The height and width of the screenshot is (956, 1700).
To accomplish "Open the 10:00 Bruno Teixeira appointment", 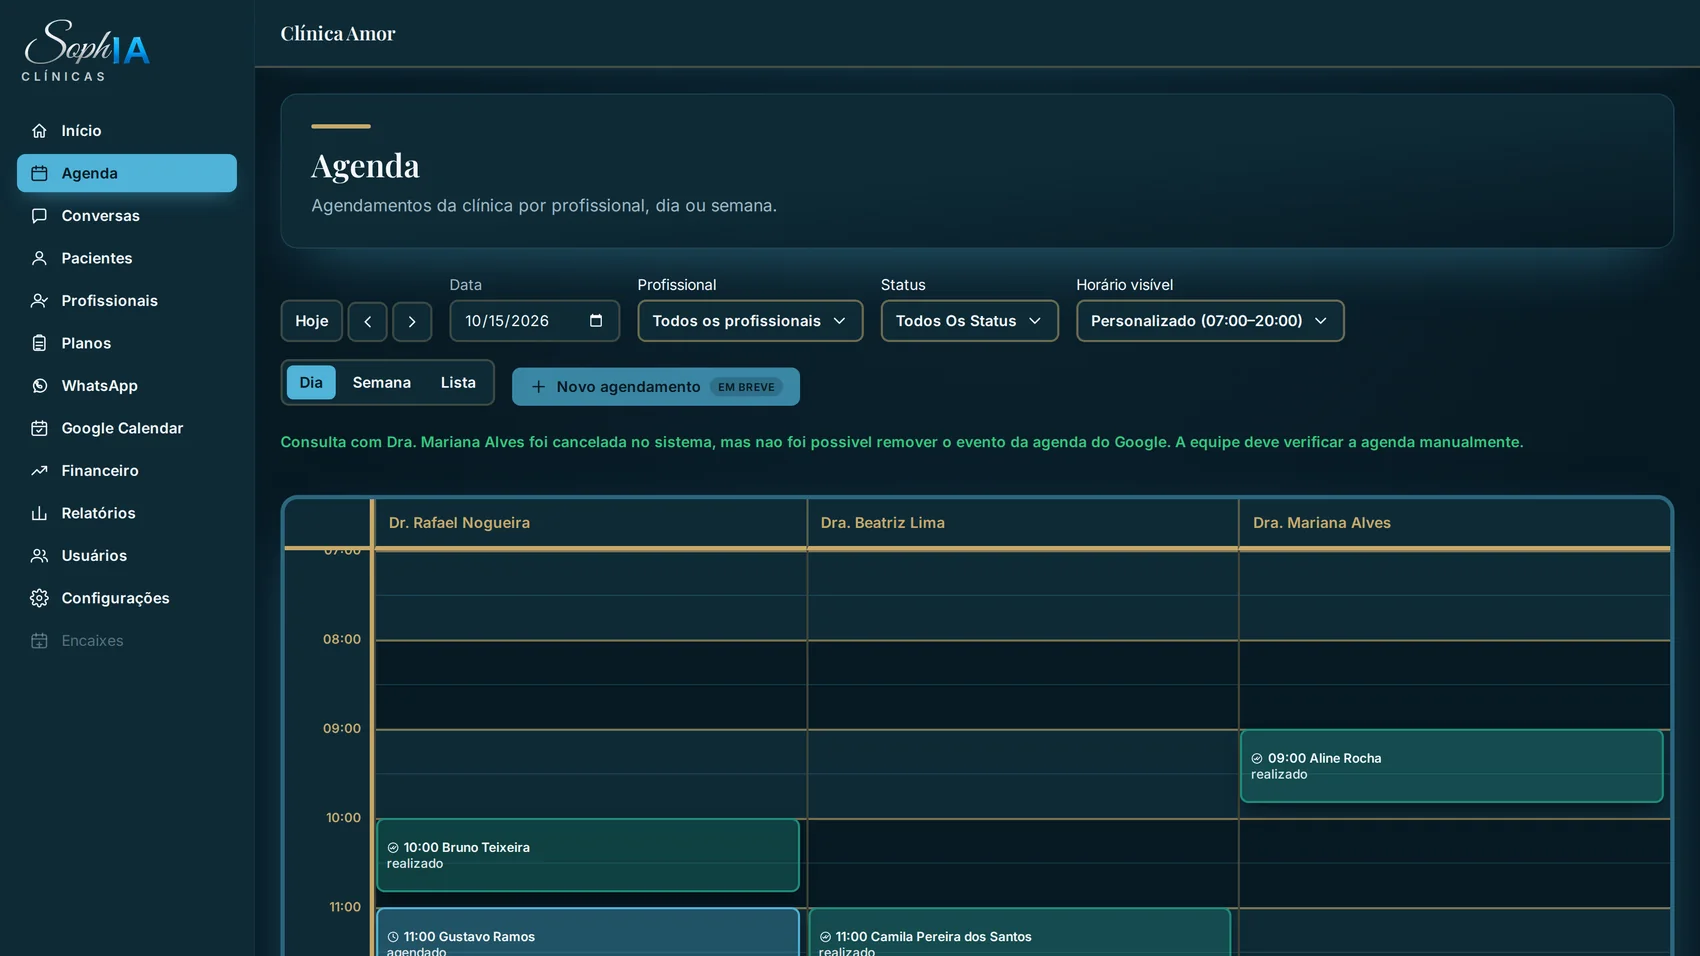I will 588,855.
